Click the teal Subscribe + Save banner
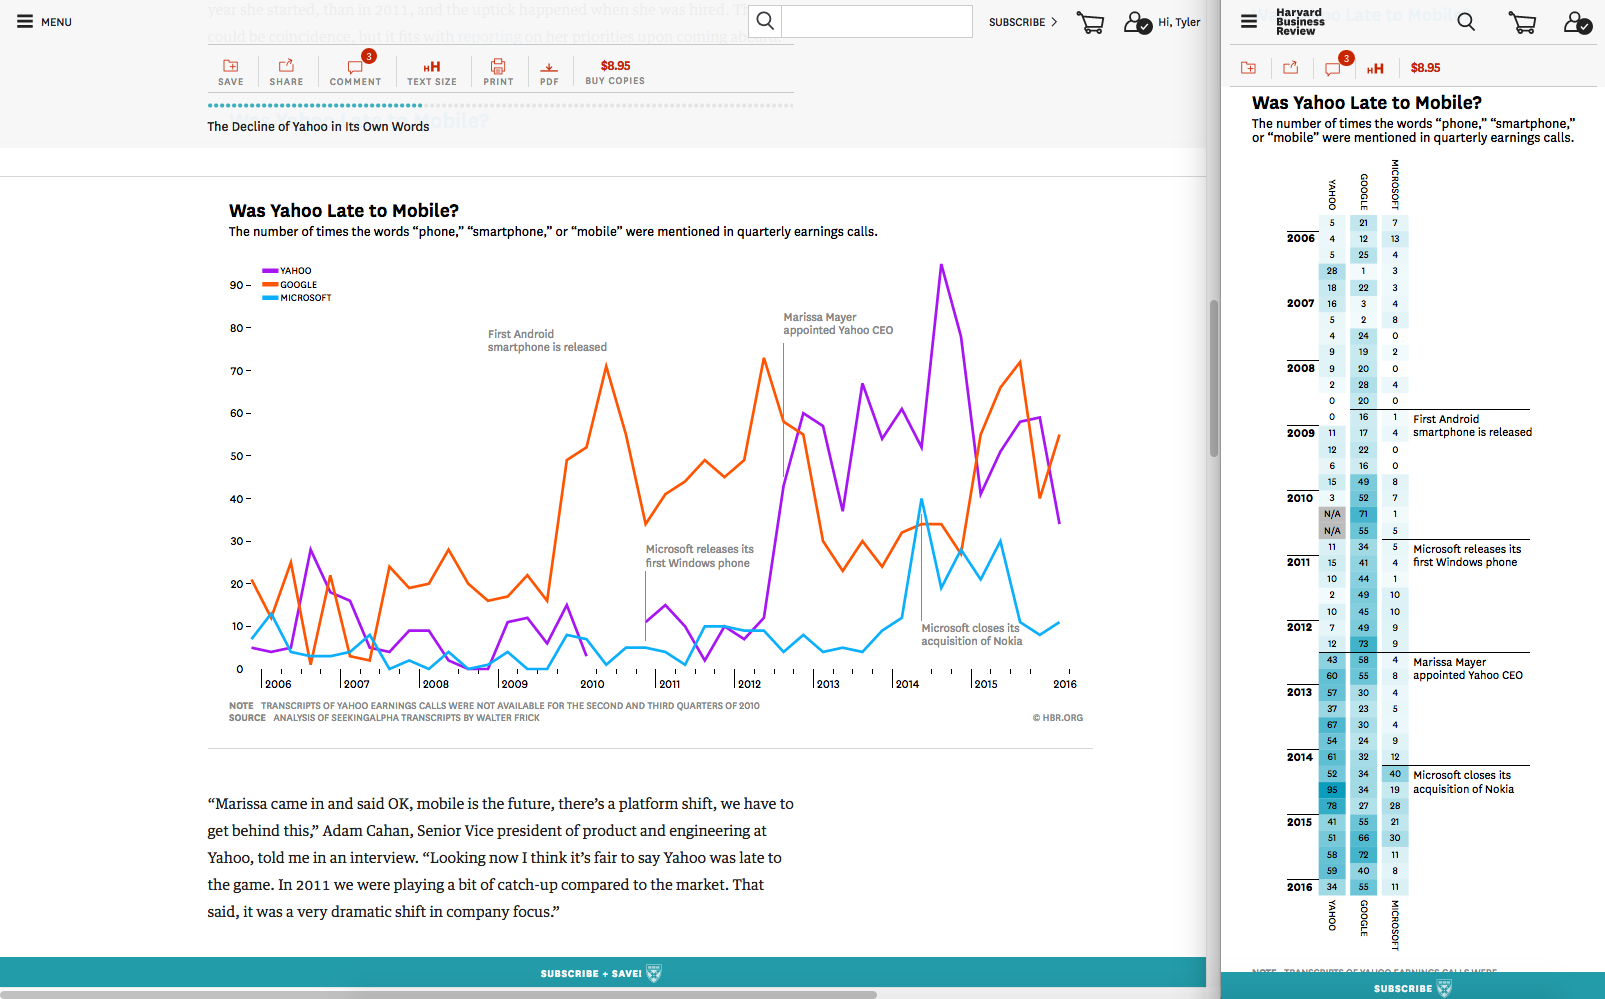The image size is (1605, 999). point(602,973)
